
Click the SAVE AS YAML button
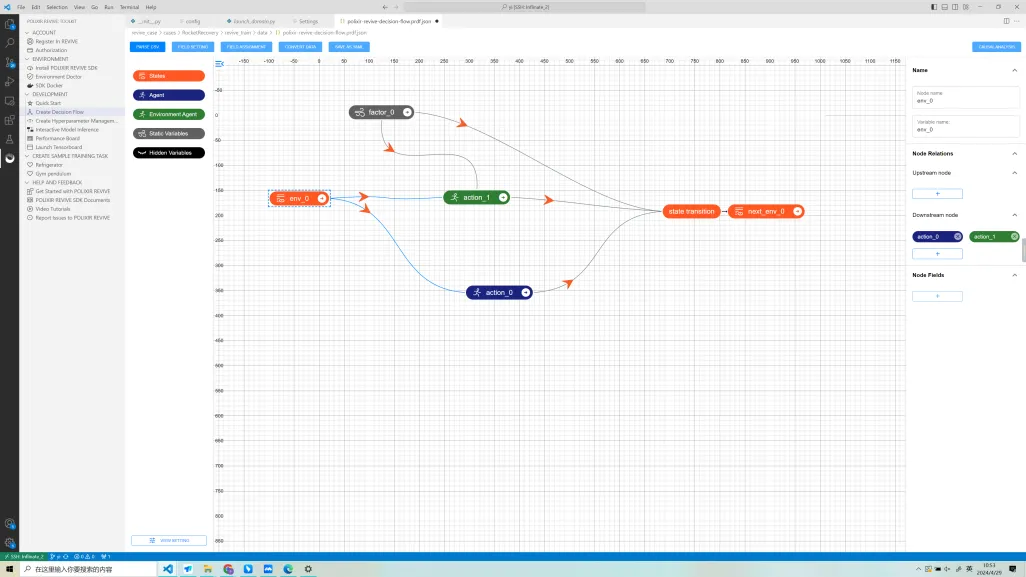click(x=349, y=46)
